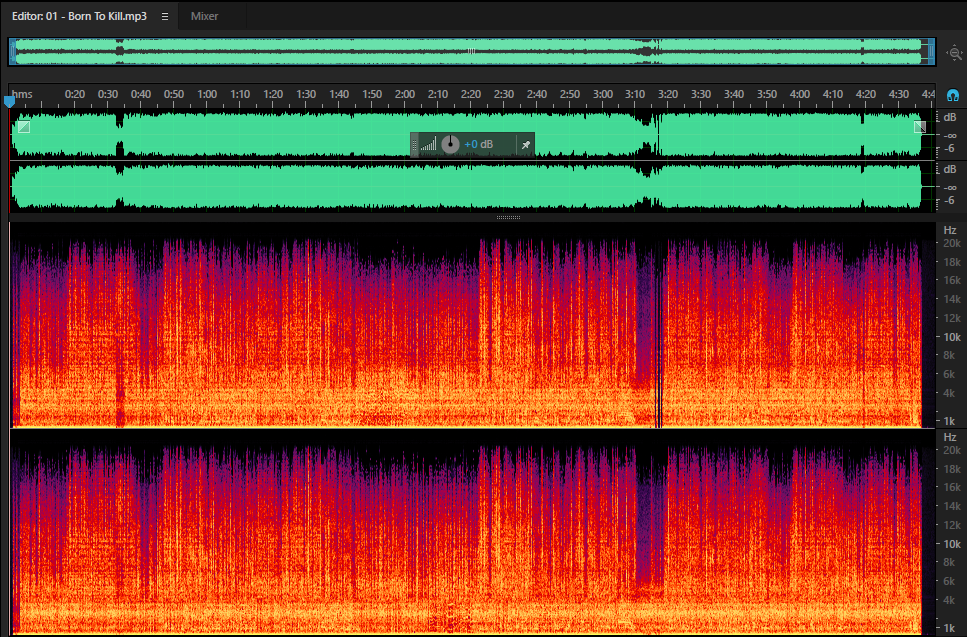
Task: Click the 1k label on lower spectral frequency scale
Action: point(949,628)
